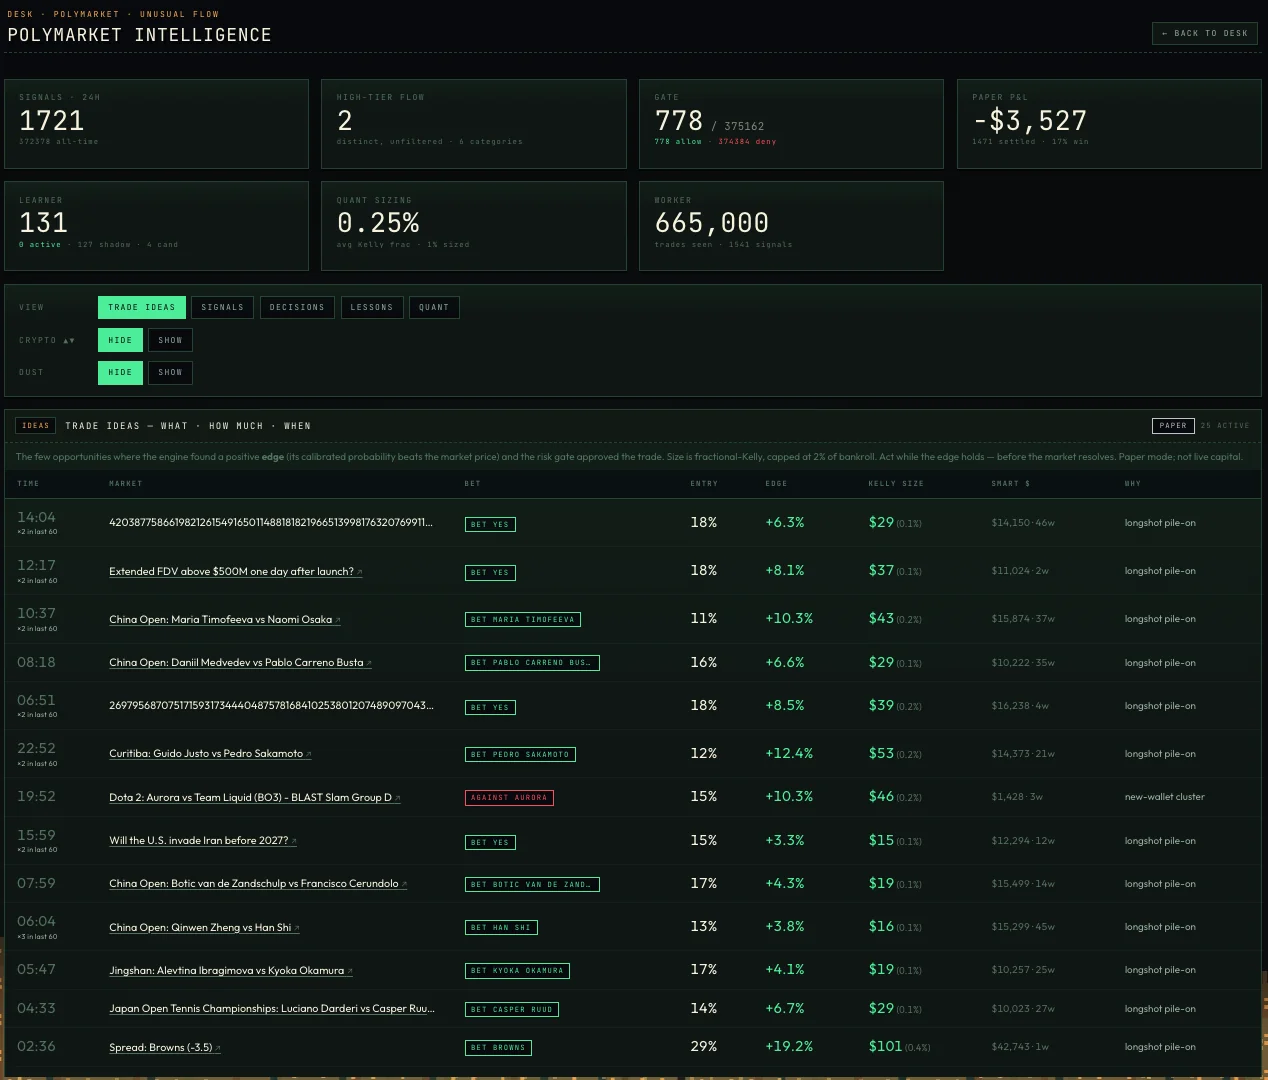Click the DESK breadcrumb at top
This screenshot has width=1268, height=1080.
[20, 14]
